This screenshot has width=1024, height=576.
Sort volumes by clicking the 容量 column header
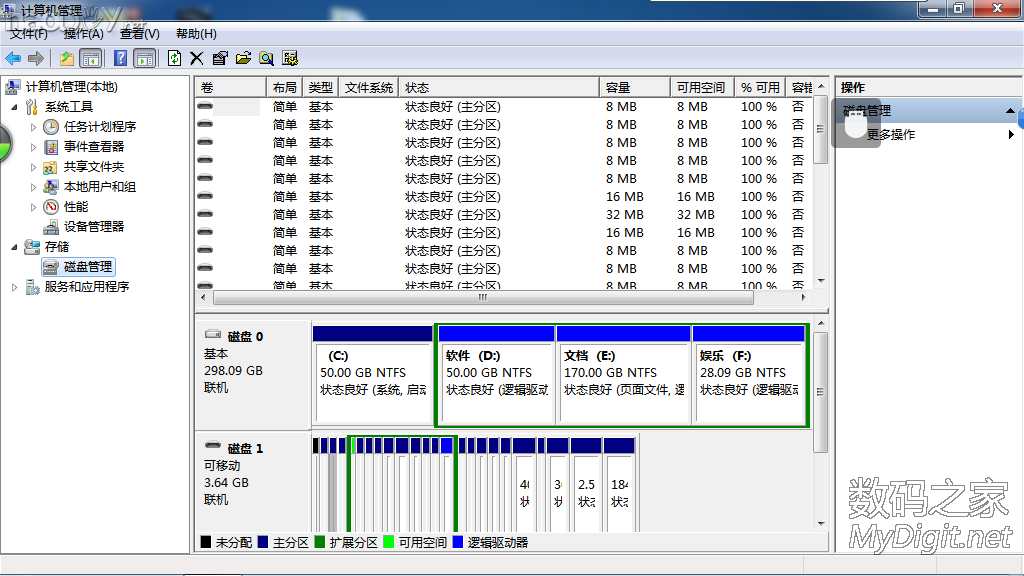click(x=633, y=86)
